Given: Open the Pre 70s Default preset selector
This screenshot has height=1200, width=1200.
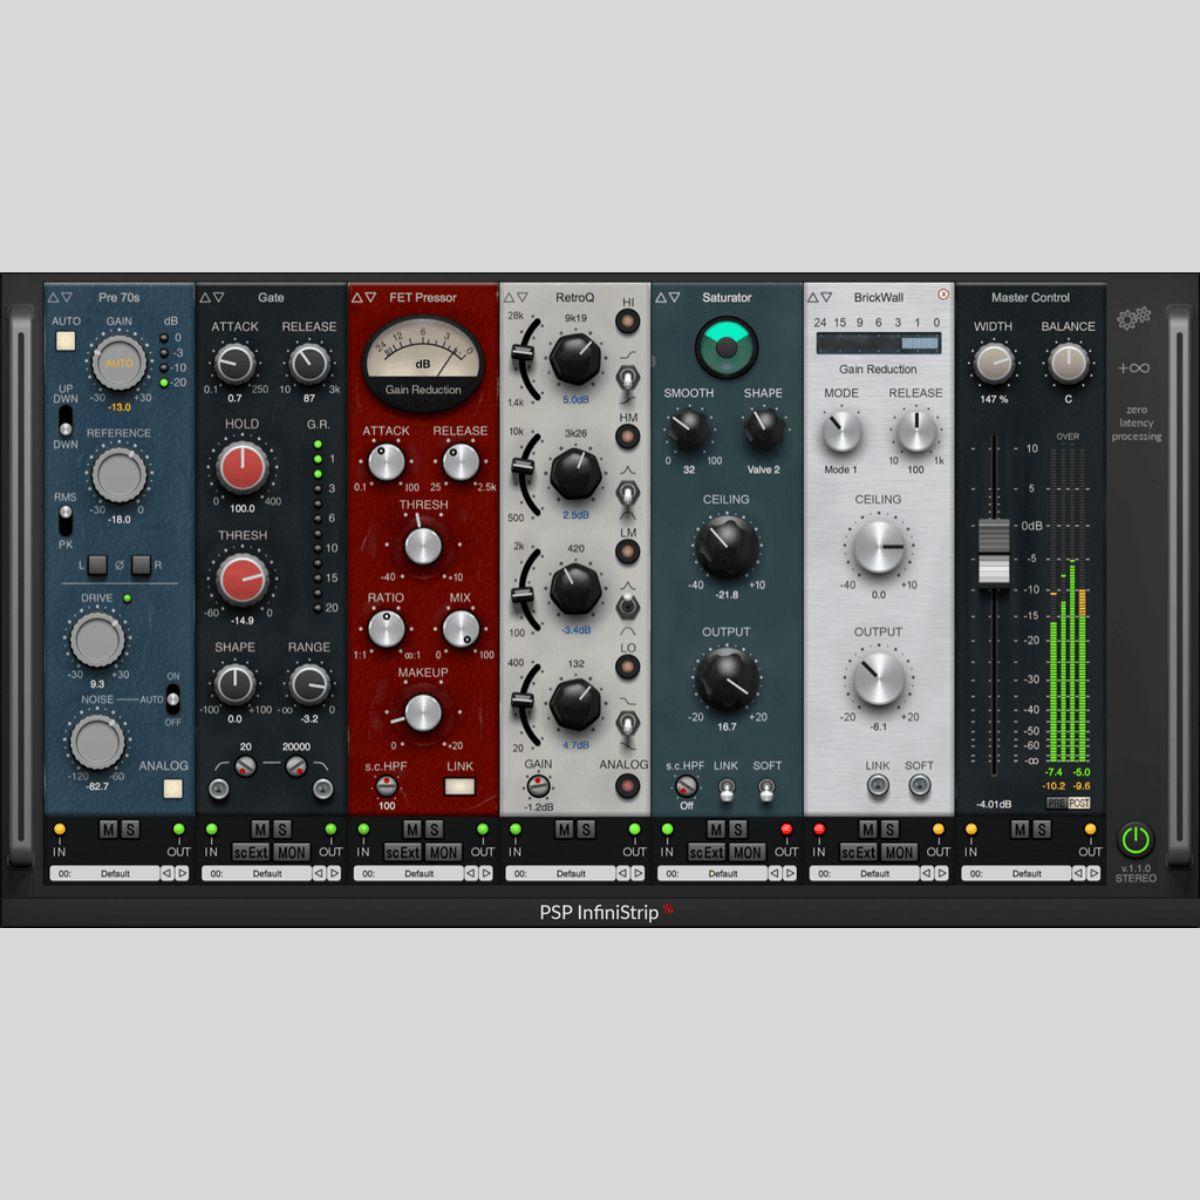Looking at the screenshot, I should (105, 873).
